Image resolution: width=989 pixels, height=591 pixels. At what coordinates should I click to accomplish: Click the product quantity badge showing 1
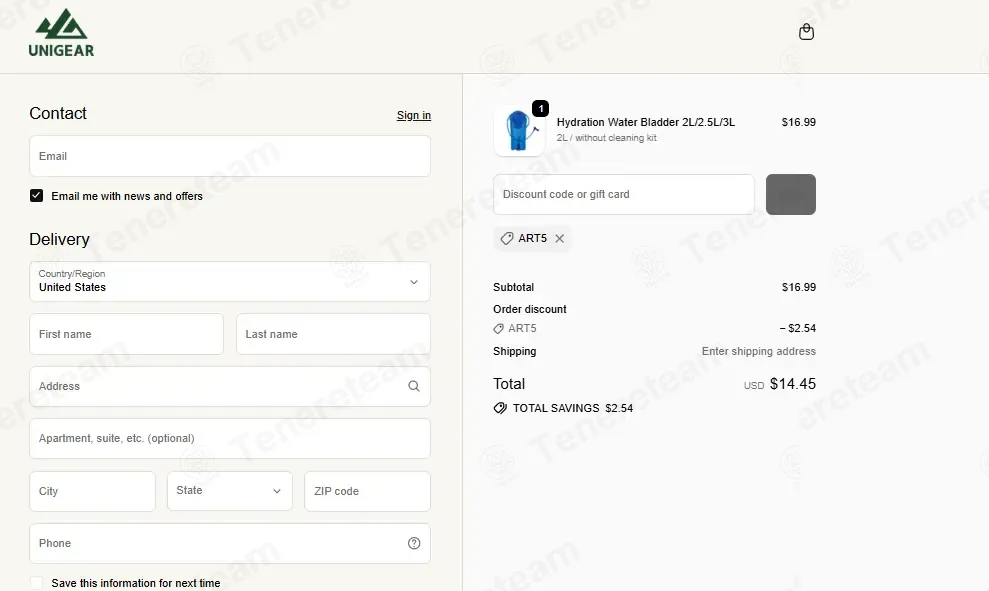(541, 108)
